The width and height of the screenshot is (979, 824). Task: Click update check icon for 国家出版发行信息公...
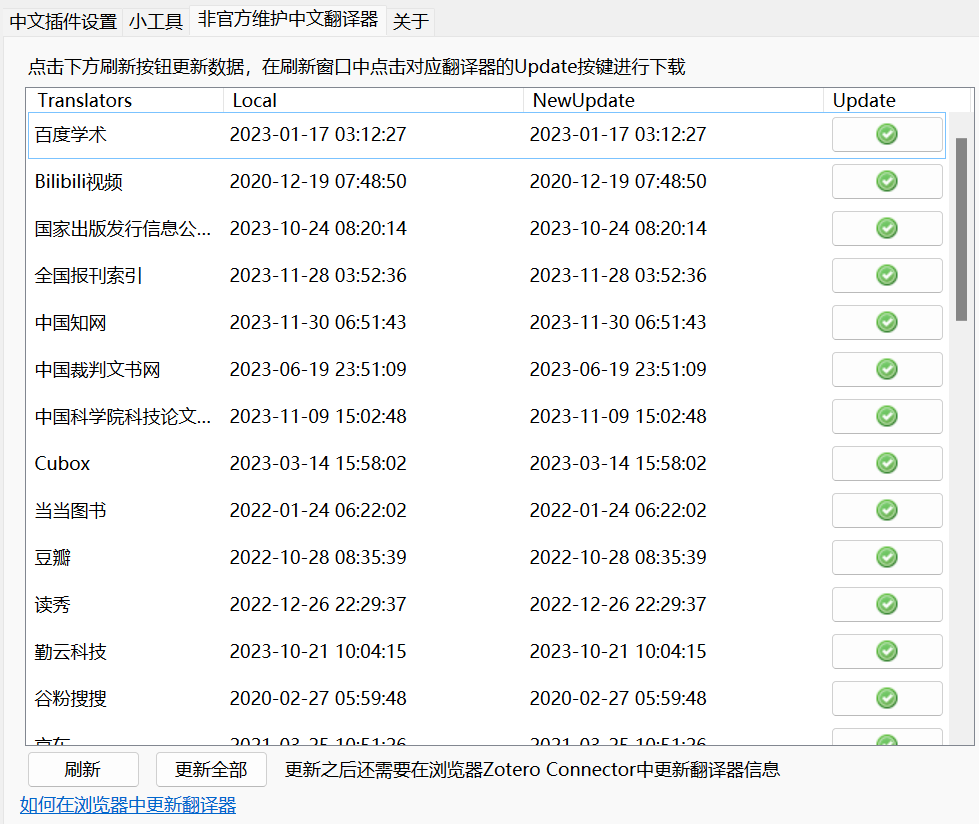[887, 228]
